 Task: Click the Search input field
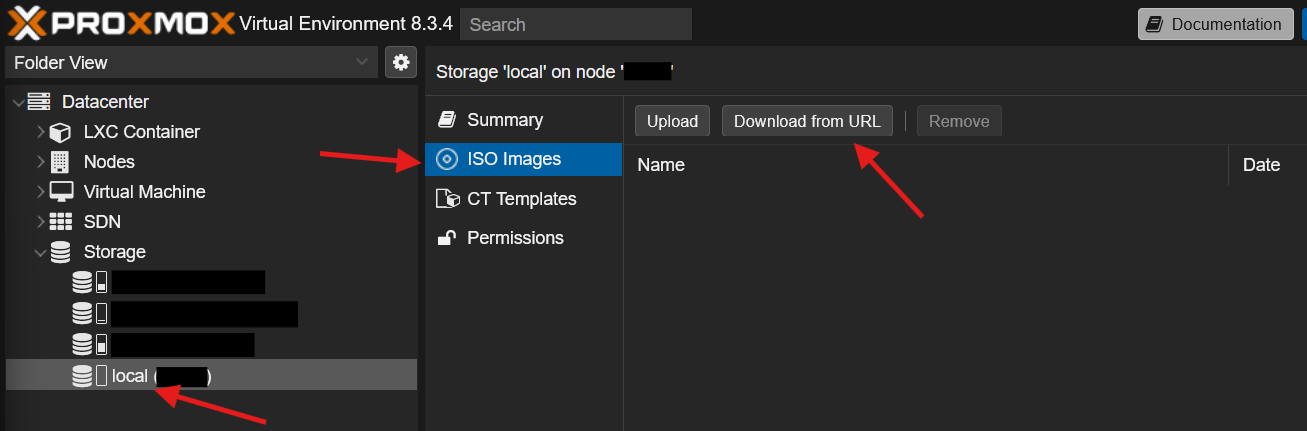pyautogui.click(x=575, y=24)
